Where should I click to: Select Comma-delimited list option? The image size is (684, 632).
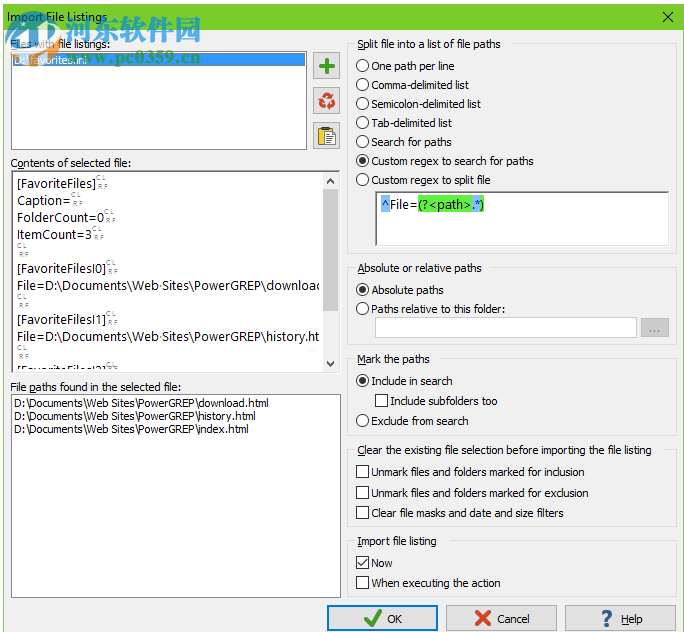[412, 85]
